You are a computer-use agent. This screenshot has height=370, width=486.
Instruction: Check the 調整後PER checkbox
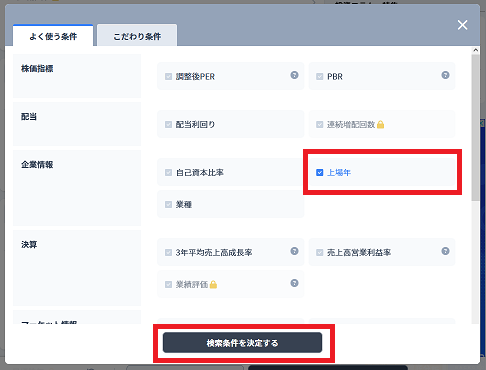(x=168, y=77)
